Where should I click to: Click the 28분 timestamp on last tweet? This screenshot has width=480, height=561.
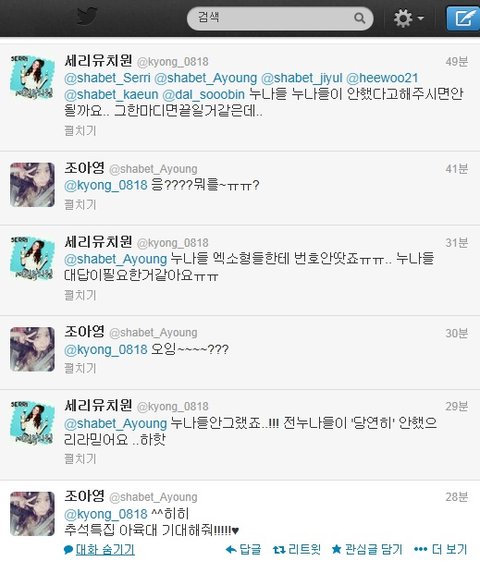[x=456, y=497]
